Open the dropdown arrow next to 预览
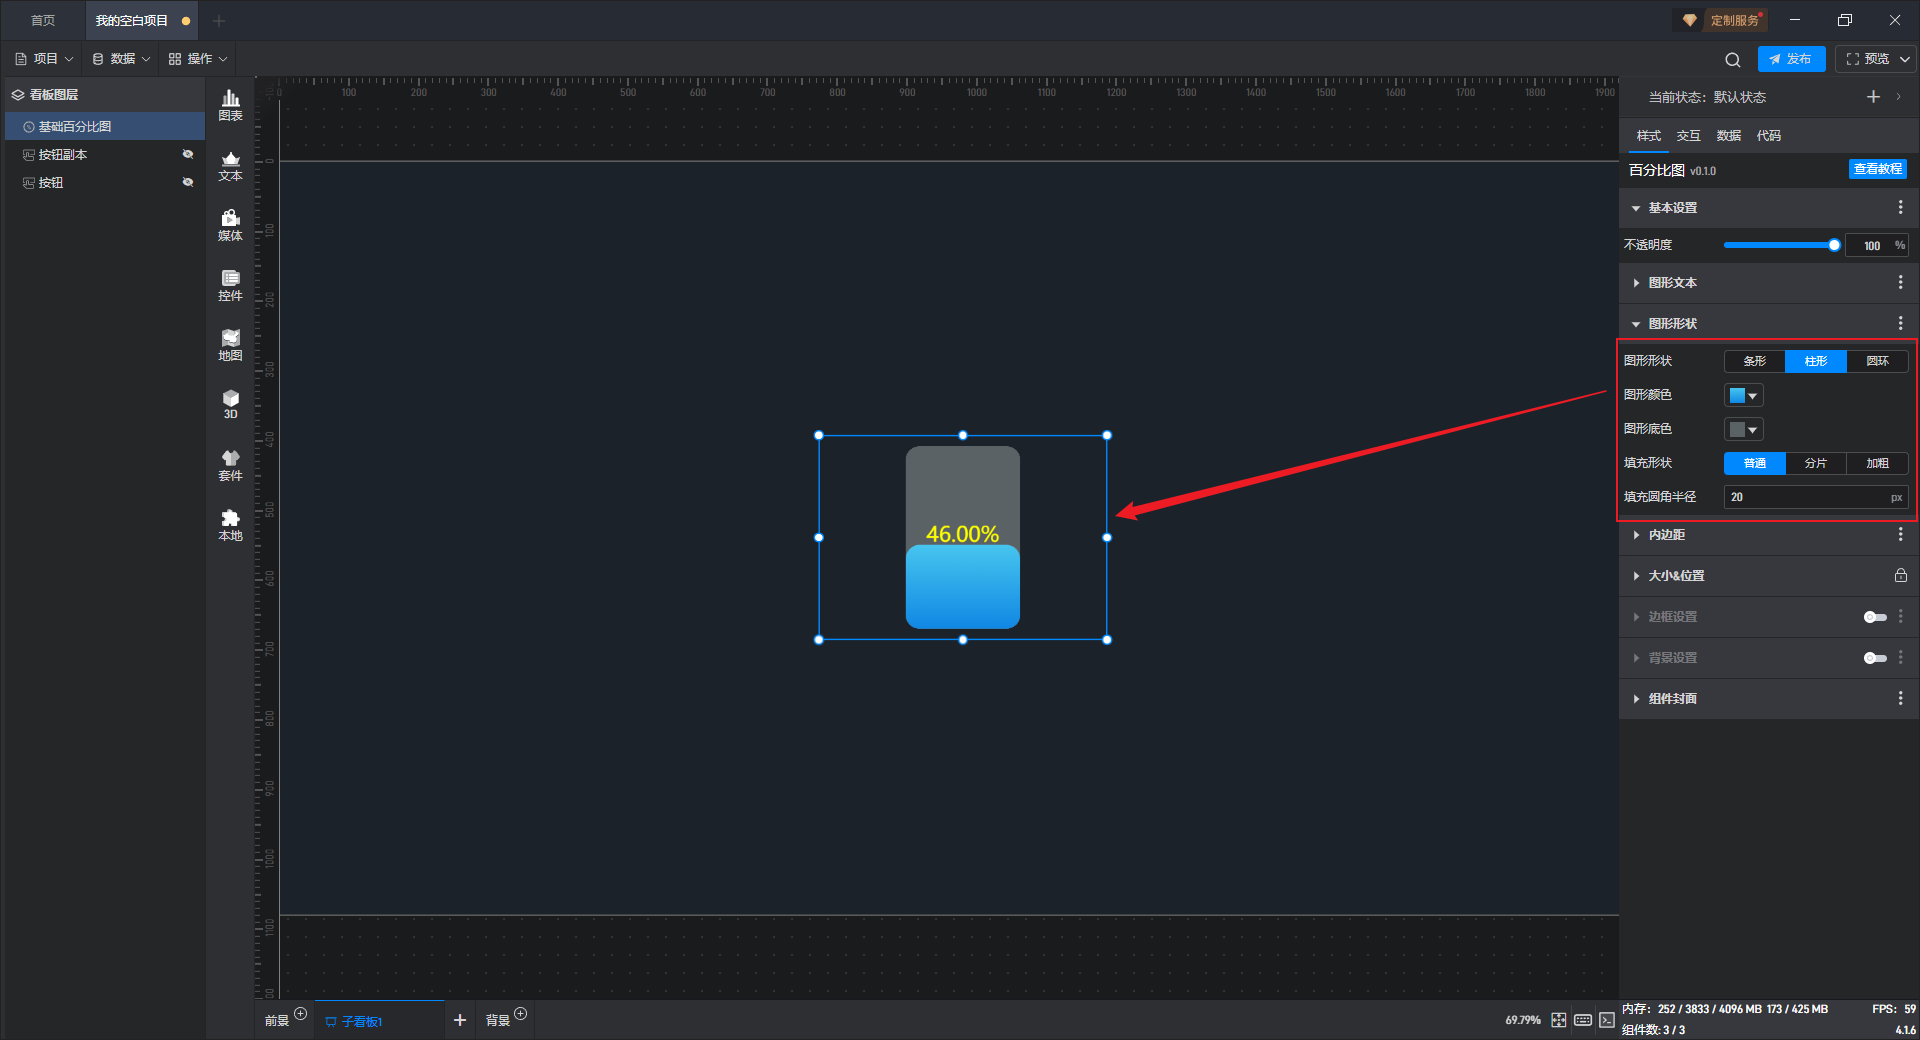 pos(1905,59)
